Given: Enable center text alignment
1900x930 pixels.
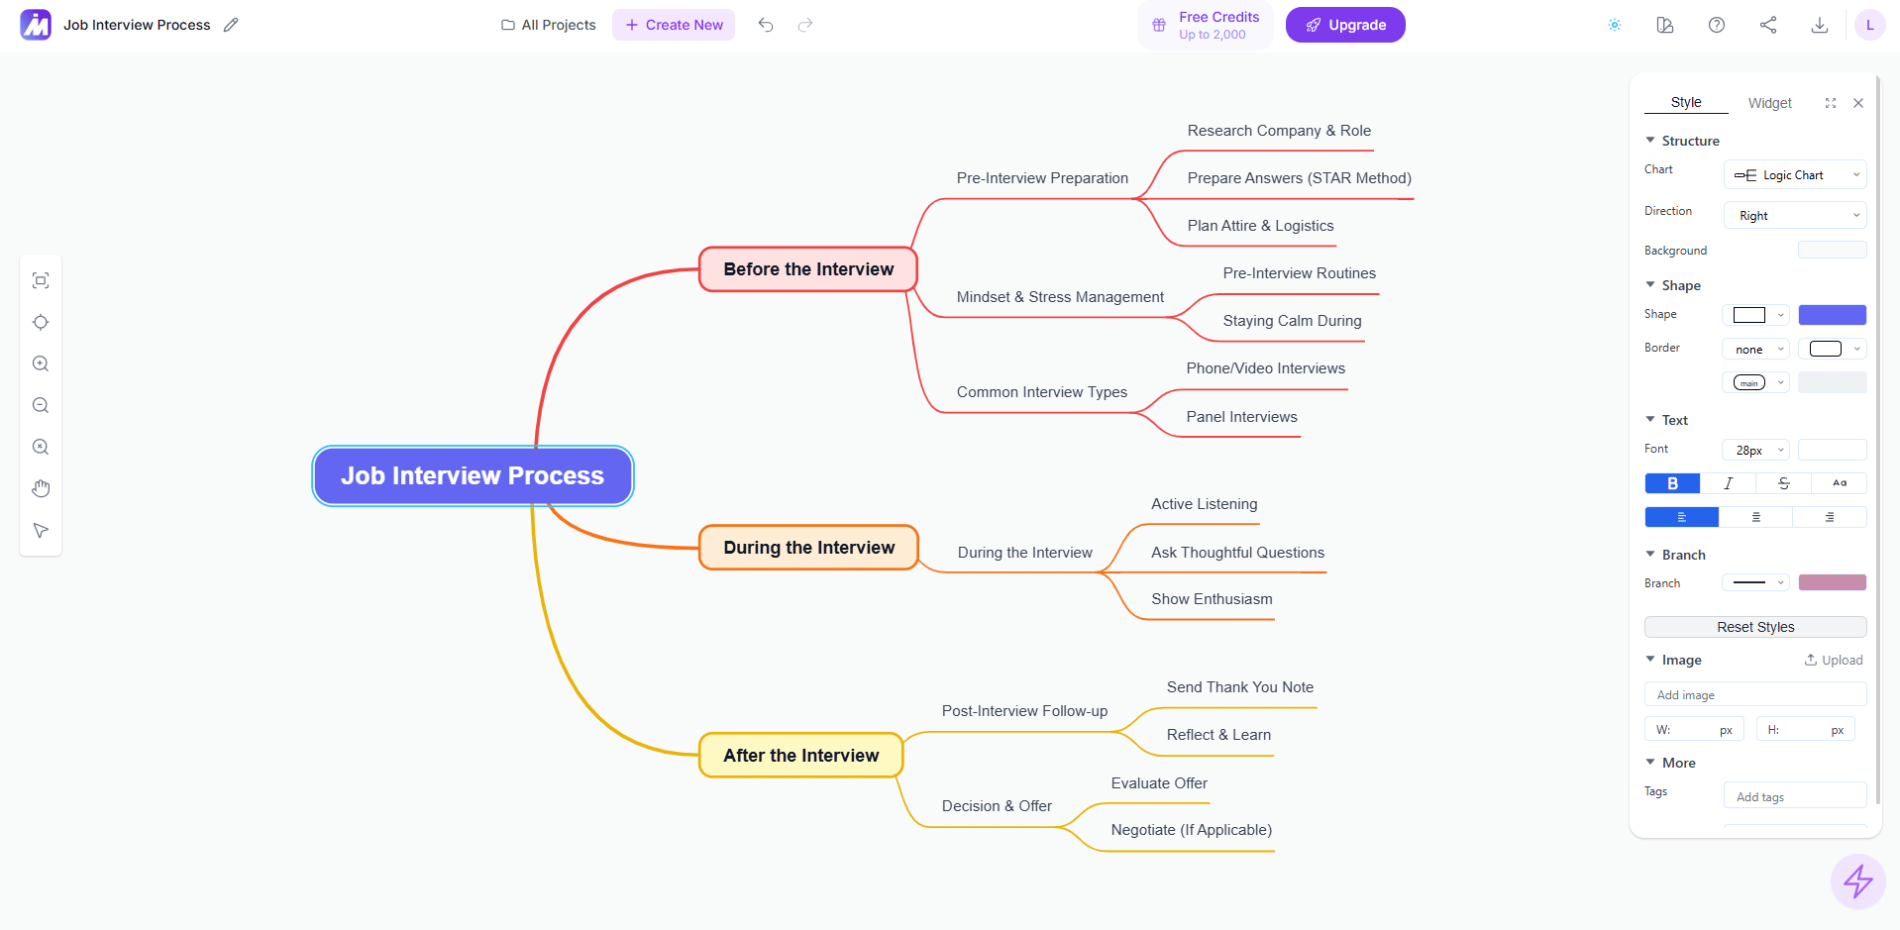Looking at the screenshot, I should (1755, 516).
